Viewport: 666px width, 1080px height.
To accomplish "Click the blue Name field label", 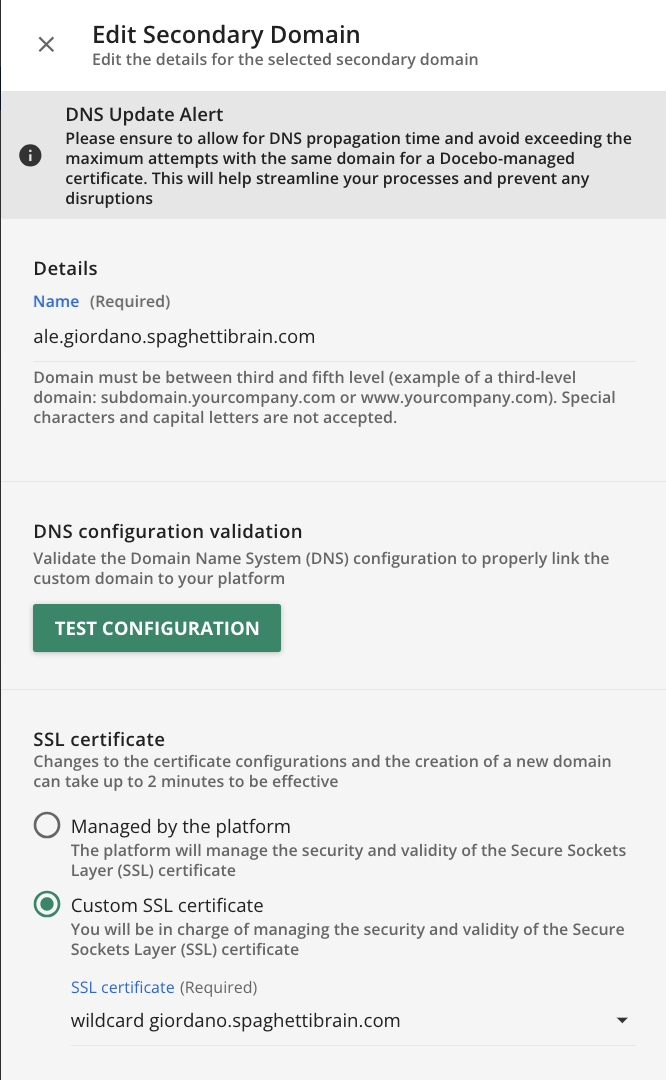I will [x=56, y=301].
